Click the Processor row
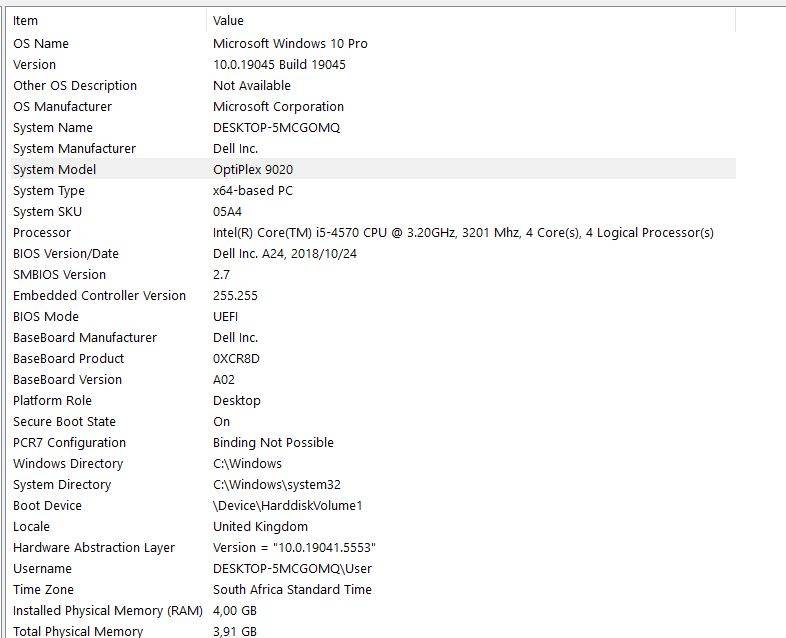The image size is (786, 638). pos(42,232)
